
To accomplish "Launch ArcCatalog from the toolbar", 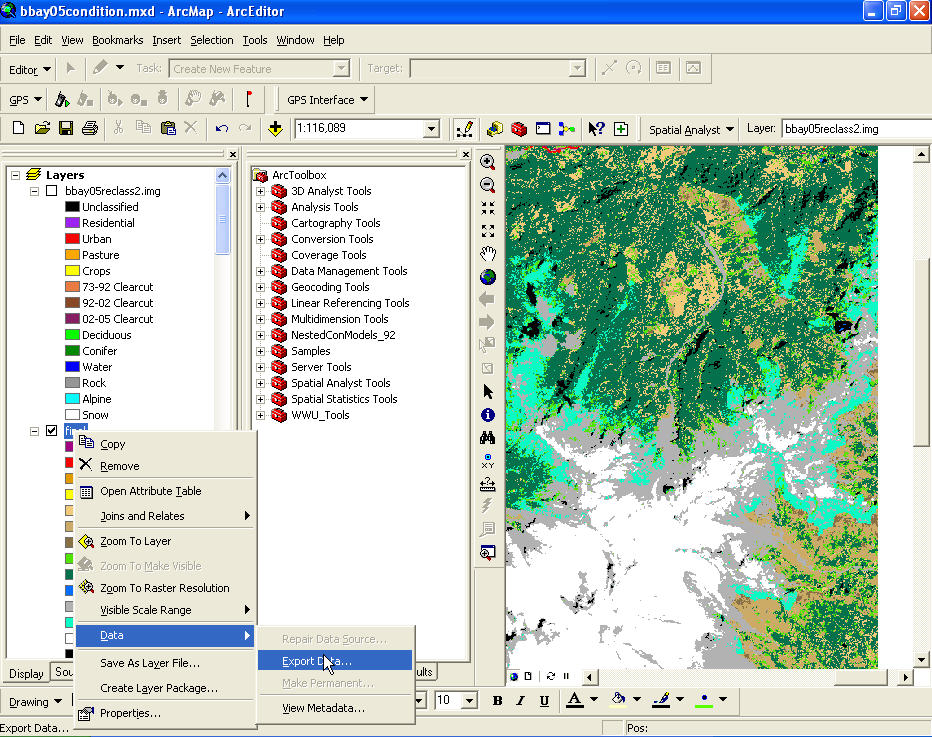I will [495, 129].
